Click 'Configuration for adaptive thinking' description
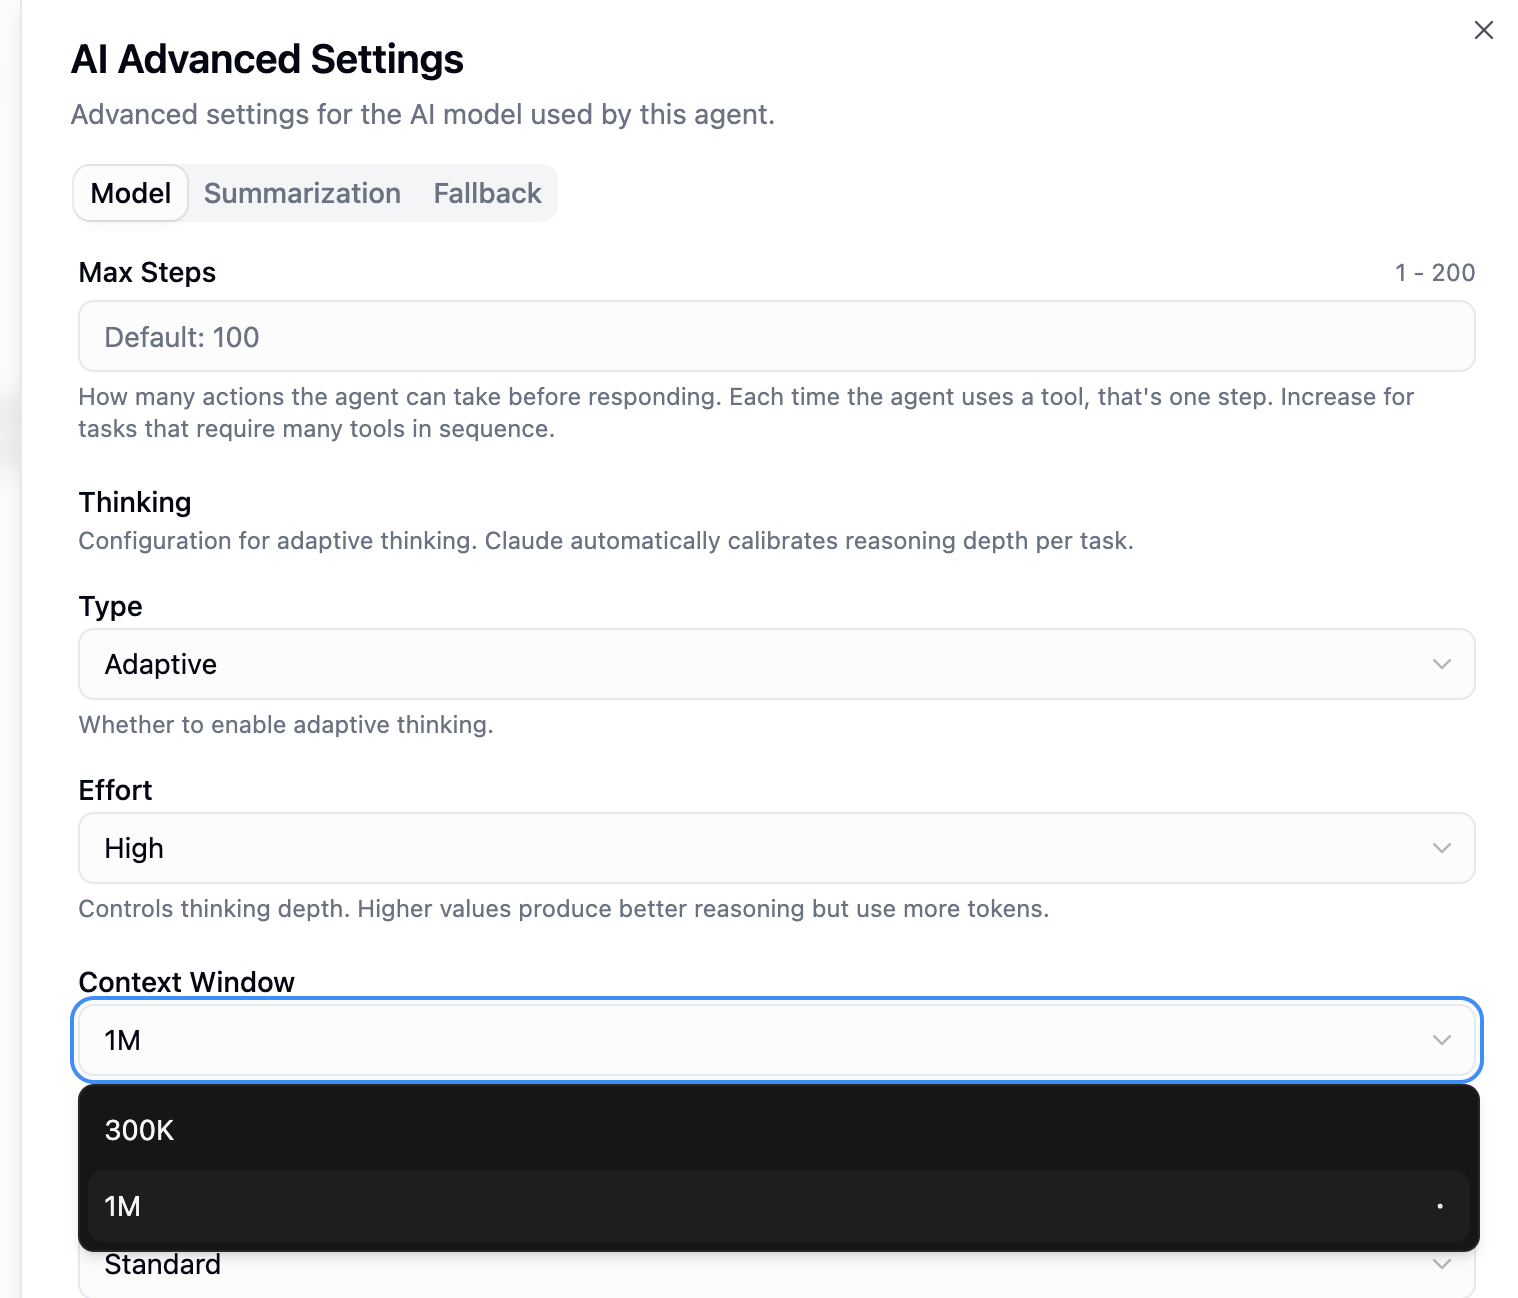Image resolution: width=1518 pixels, height=1298 pixels. click(606, 541)
